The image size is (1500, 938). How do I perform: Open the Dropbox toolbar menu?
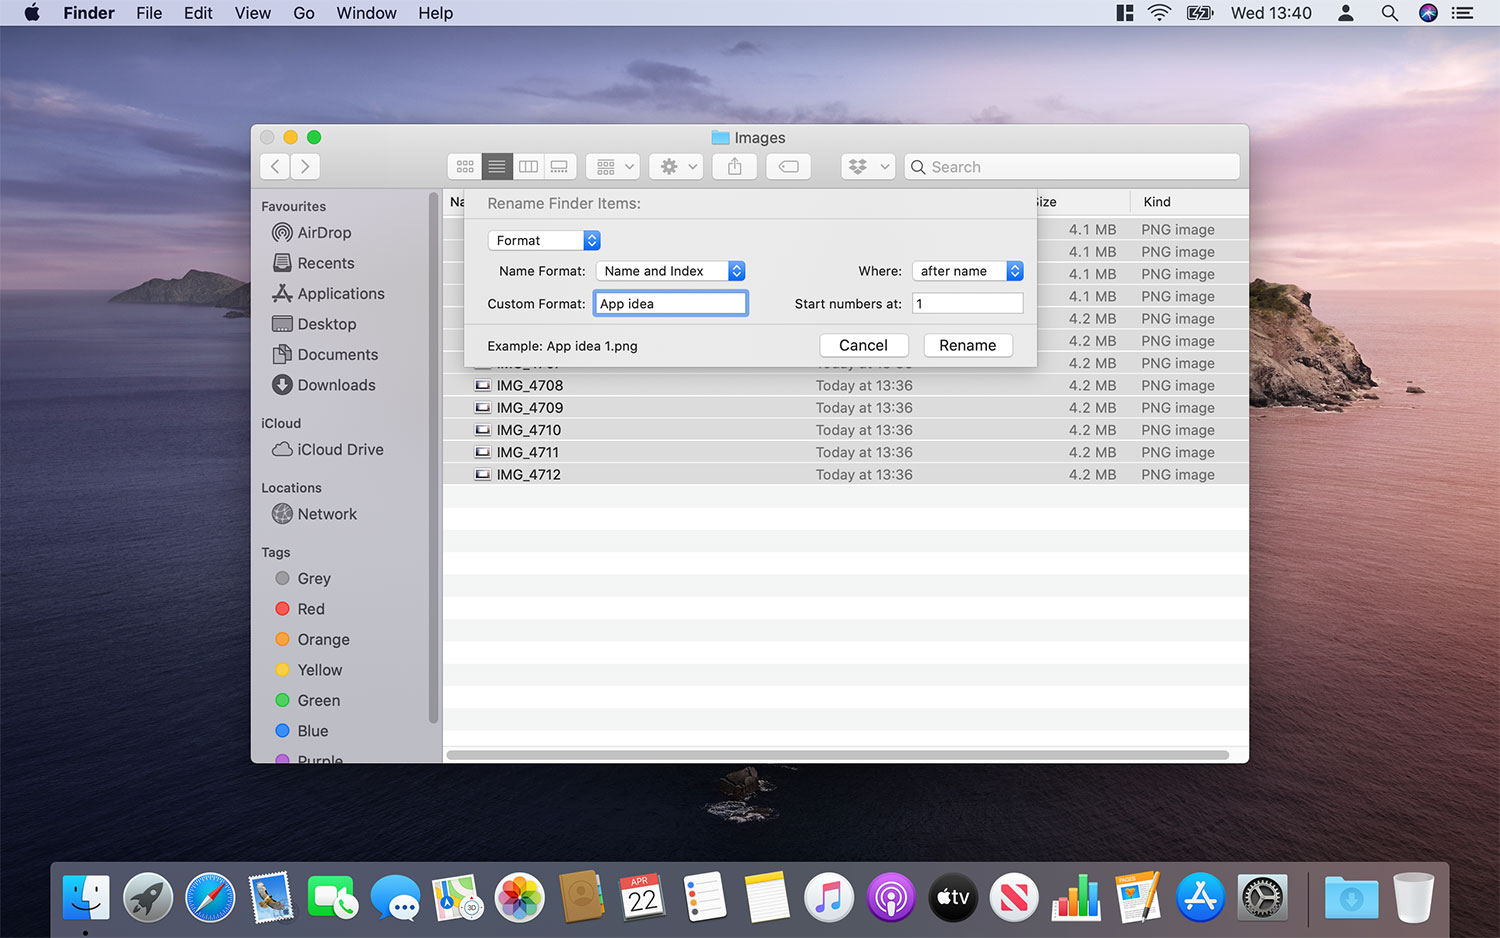[866, 166]
